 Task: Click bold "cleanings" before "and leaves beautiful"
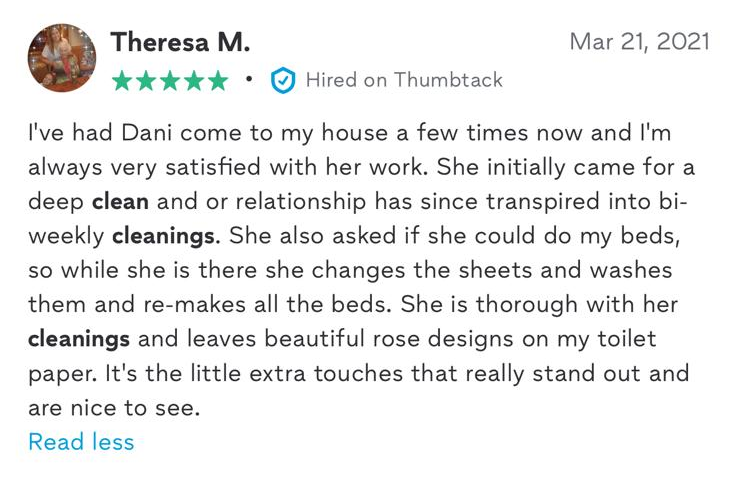(77, 339)
